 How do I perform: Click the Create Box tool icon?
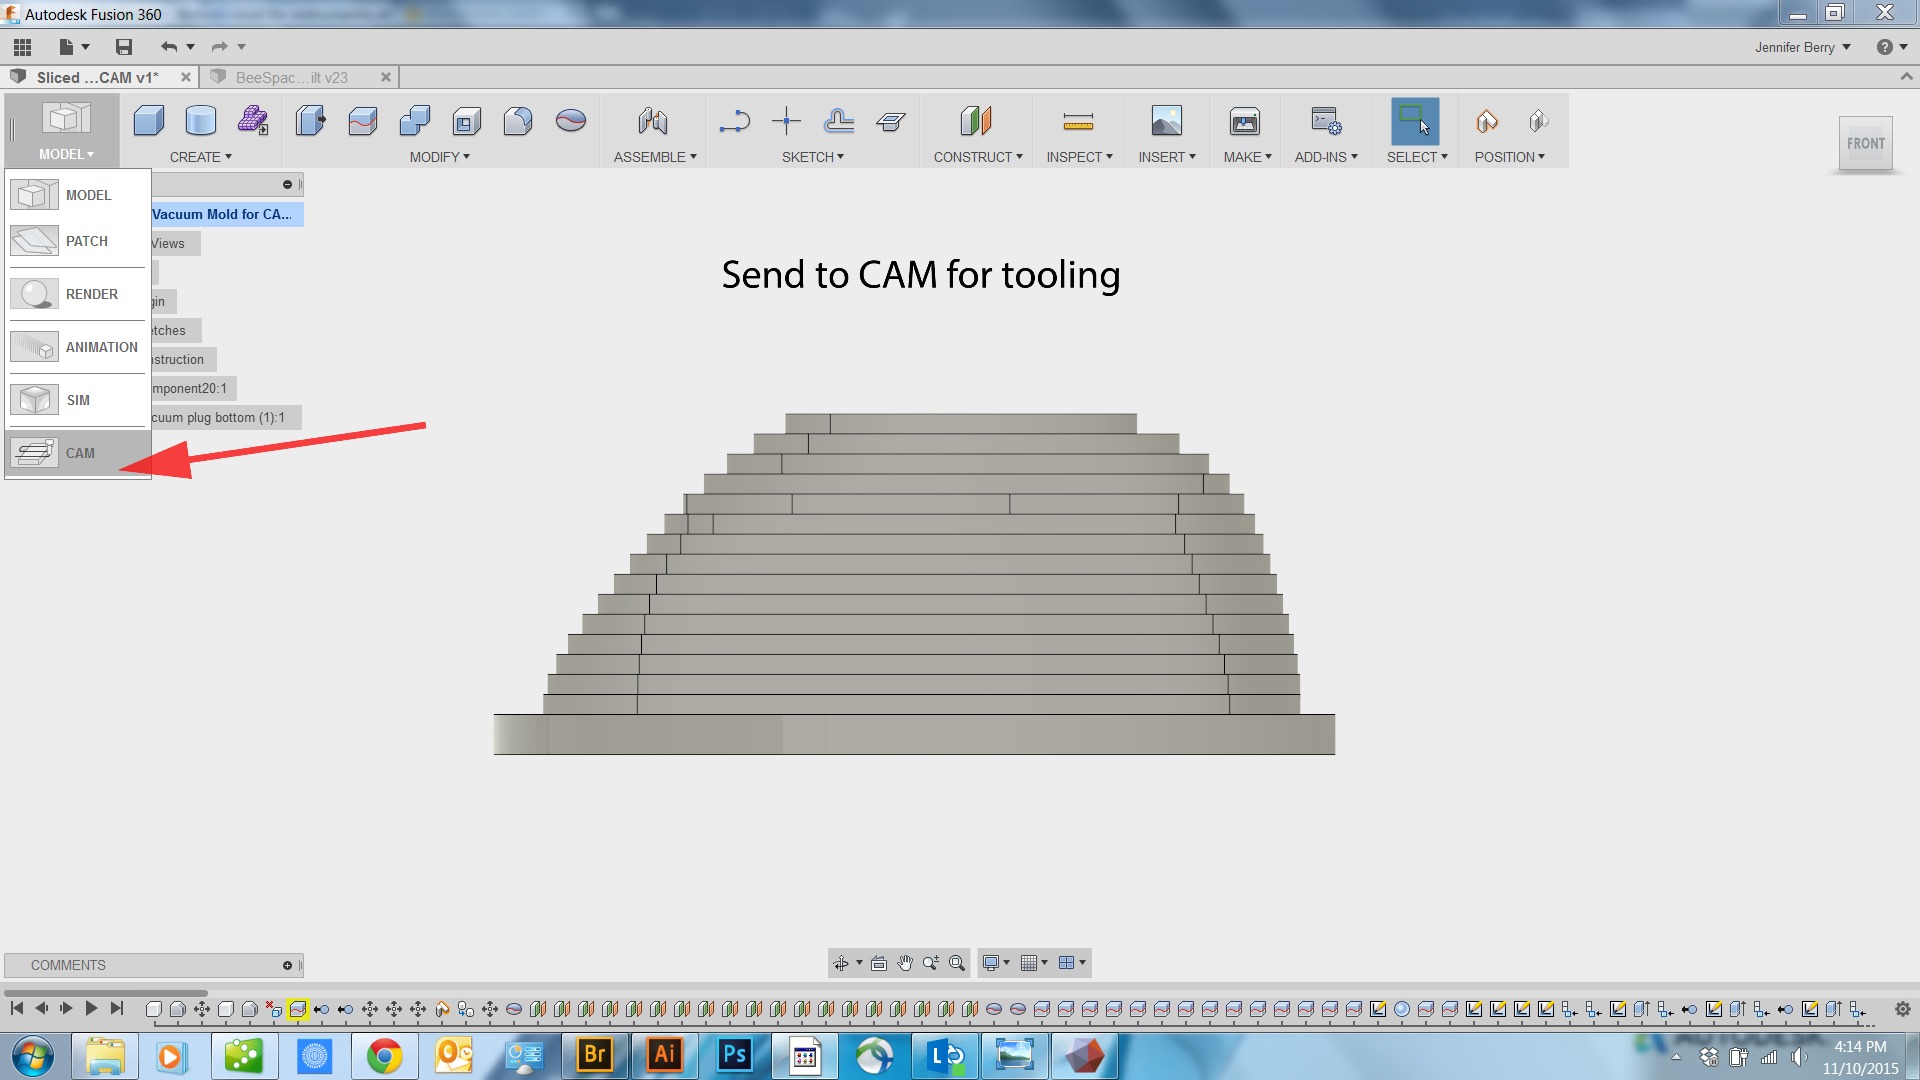[x=149, y=122]
